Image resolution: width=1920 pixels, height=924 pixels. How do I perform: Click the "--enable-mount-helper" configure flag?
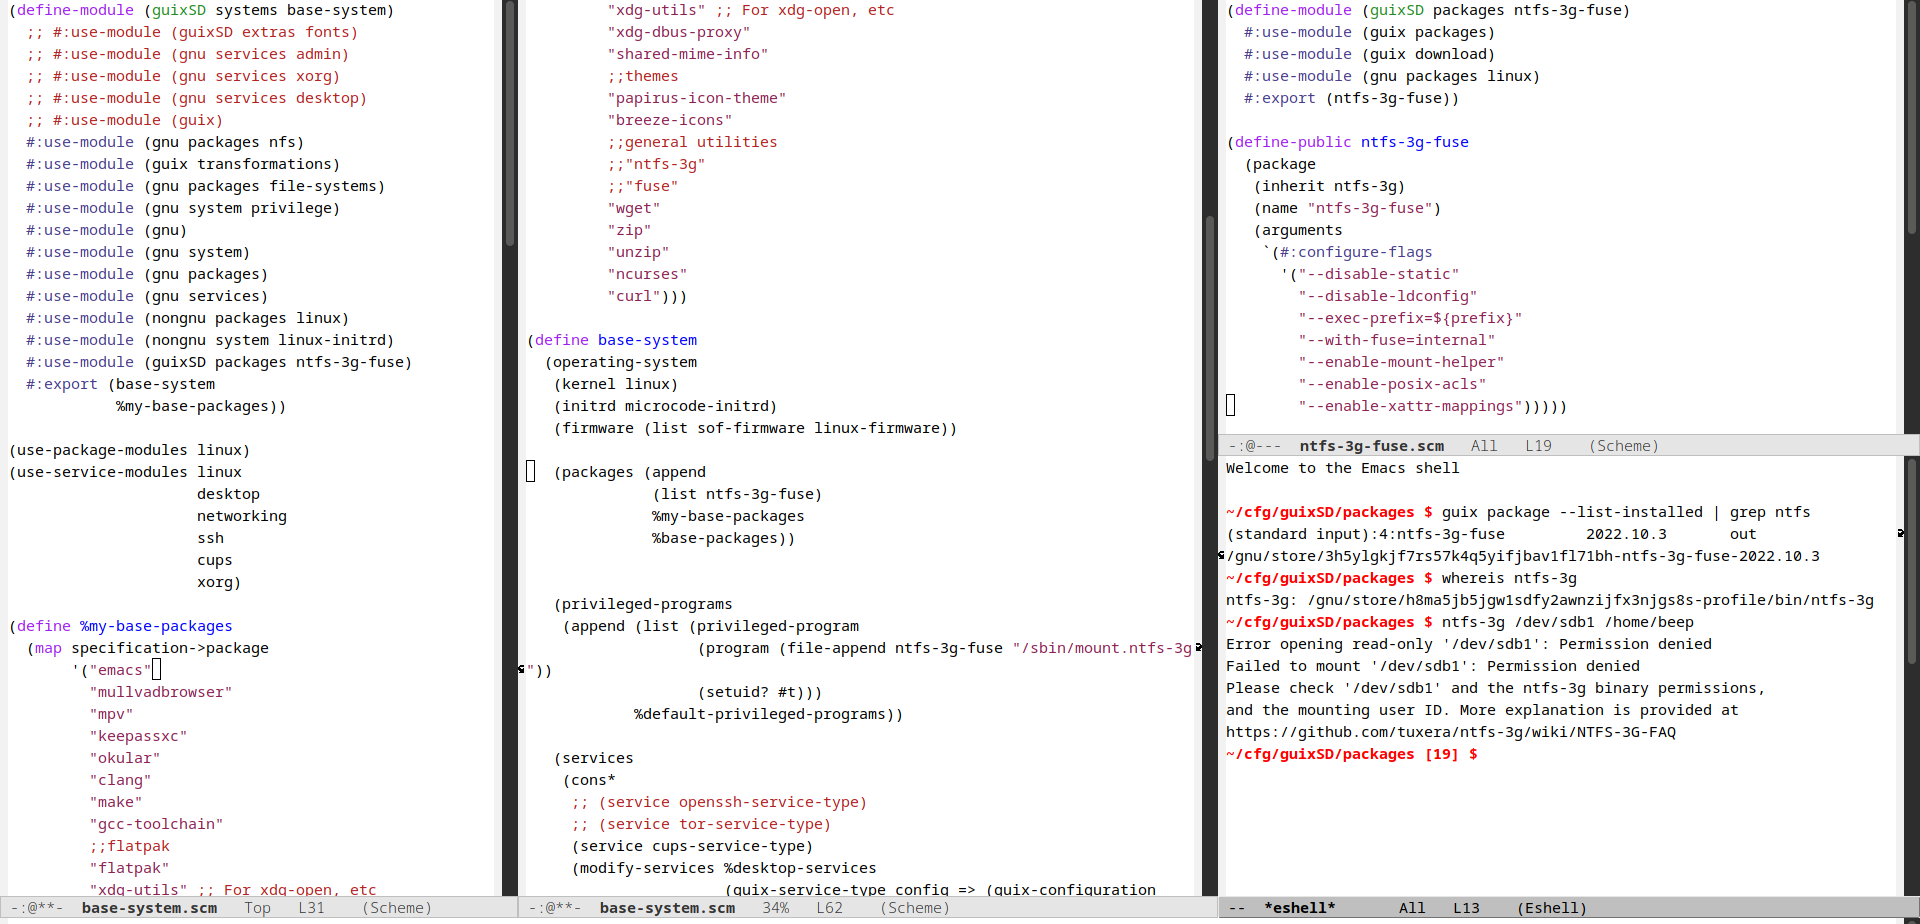coord(1401,362)
